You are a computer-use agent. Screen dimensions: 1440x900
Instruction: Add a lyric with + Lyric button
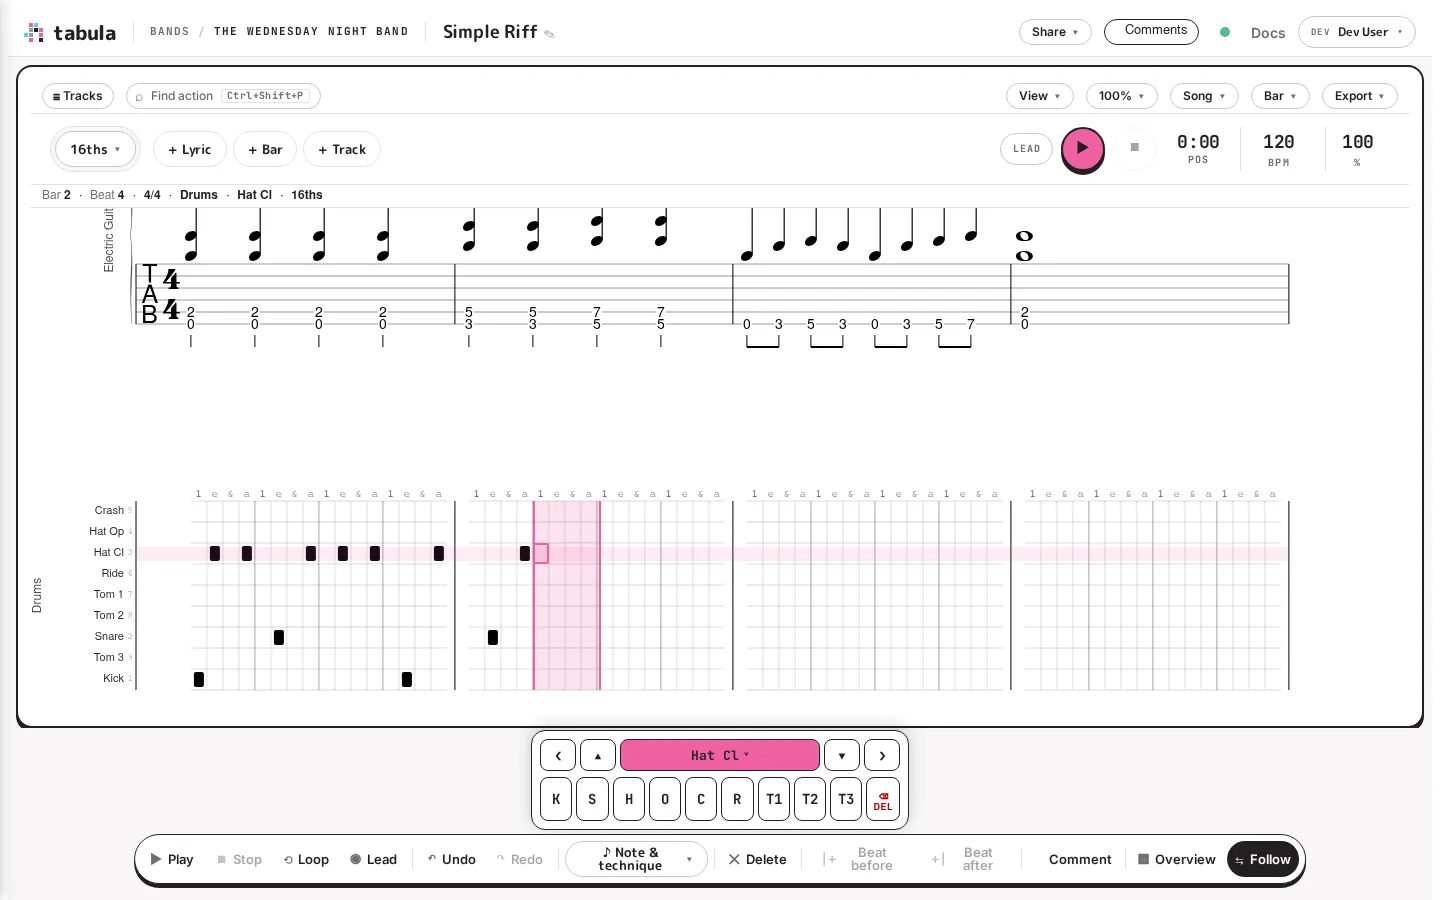190,149
